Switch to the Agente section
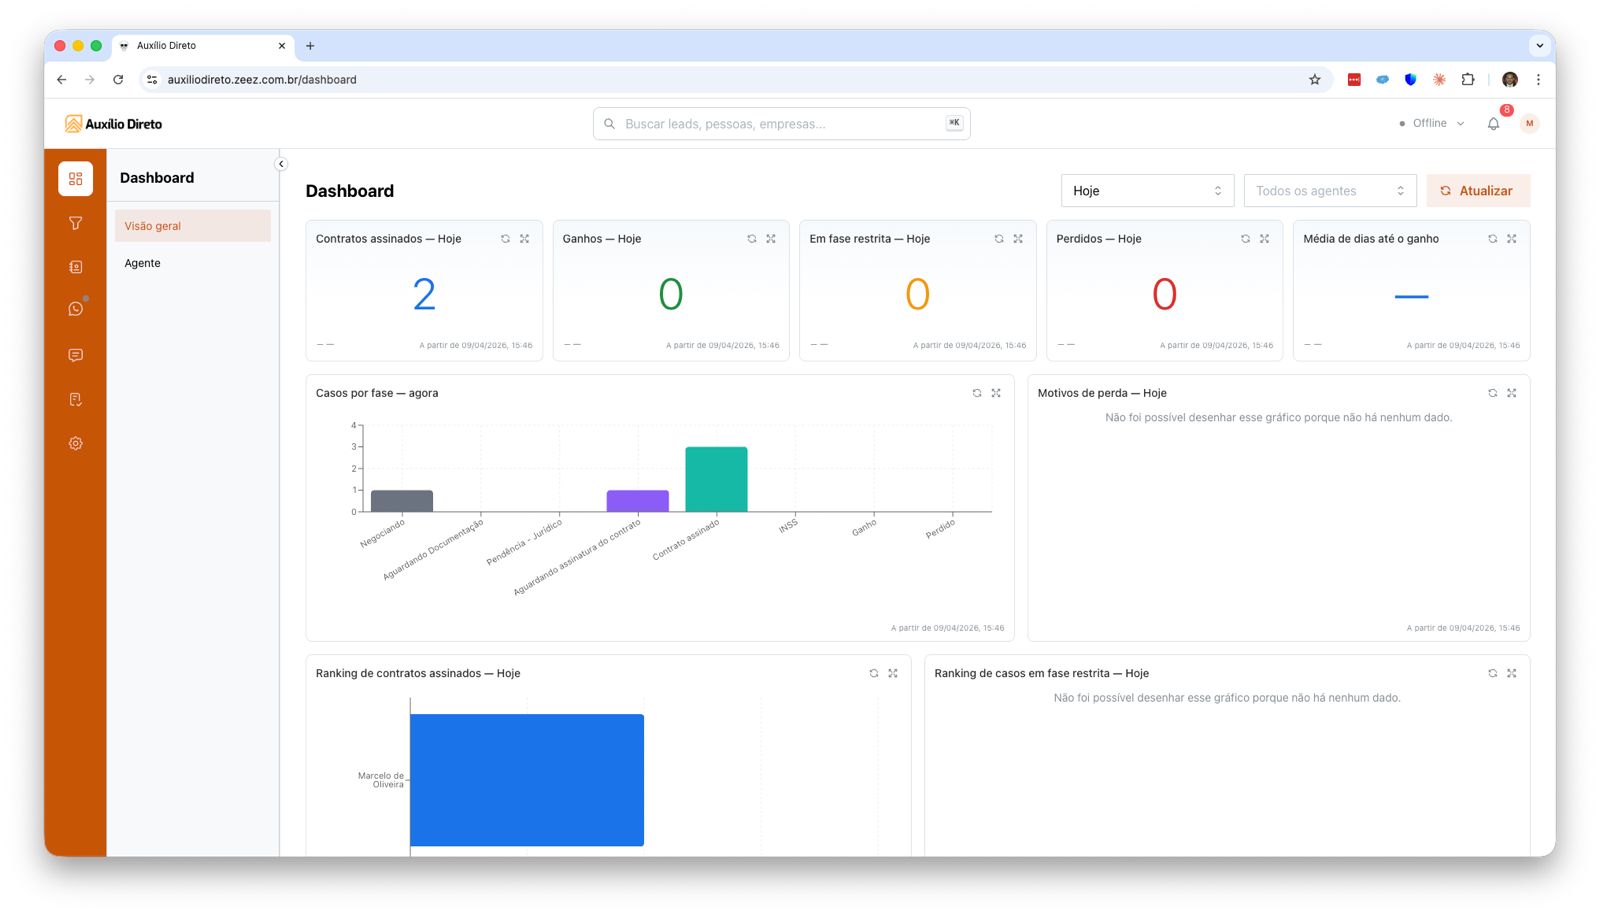This screenshot has height=915, width=1600. click(143, 263)
